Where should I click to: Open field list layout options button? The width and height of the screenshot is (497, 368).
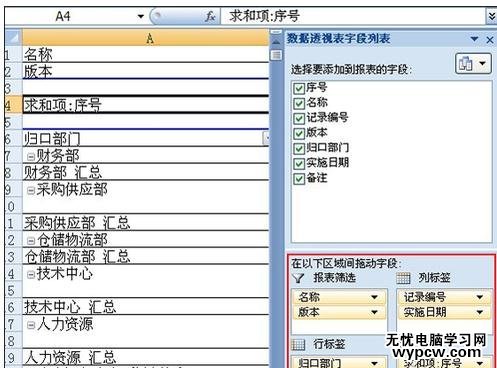click(473, 63)
